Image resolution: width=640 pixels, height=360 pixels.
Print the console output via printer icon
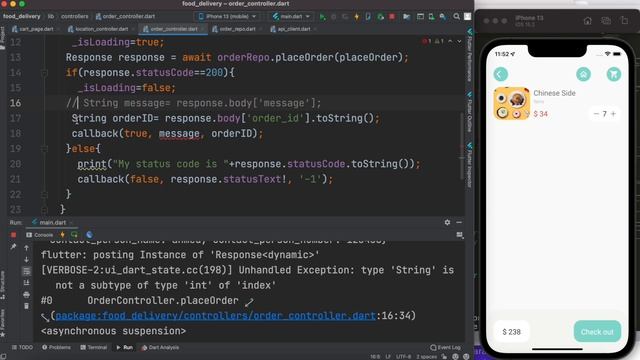27,294
